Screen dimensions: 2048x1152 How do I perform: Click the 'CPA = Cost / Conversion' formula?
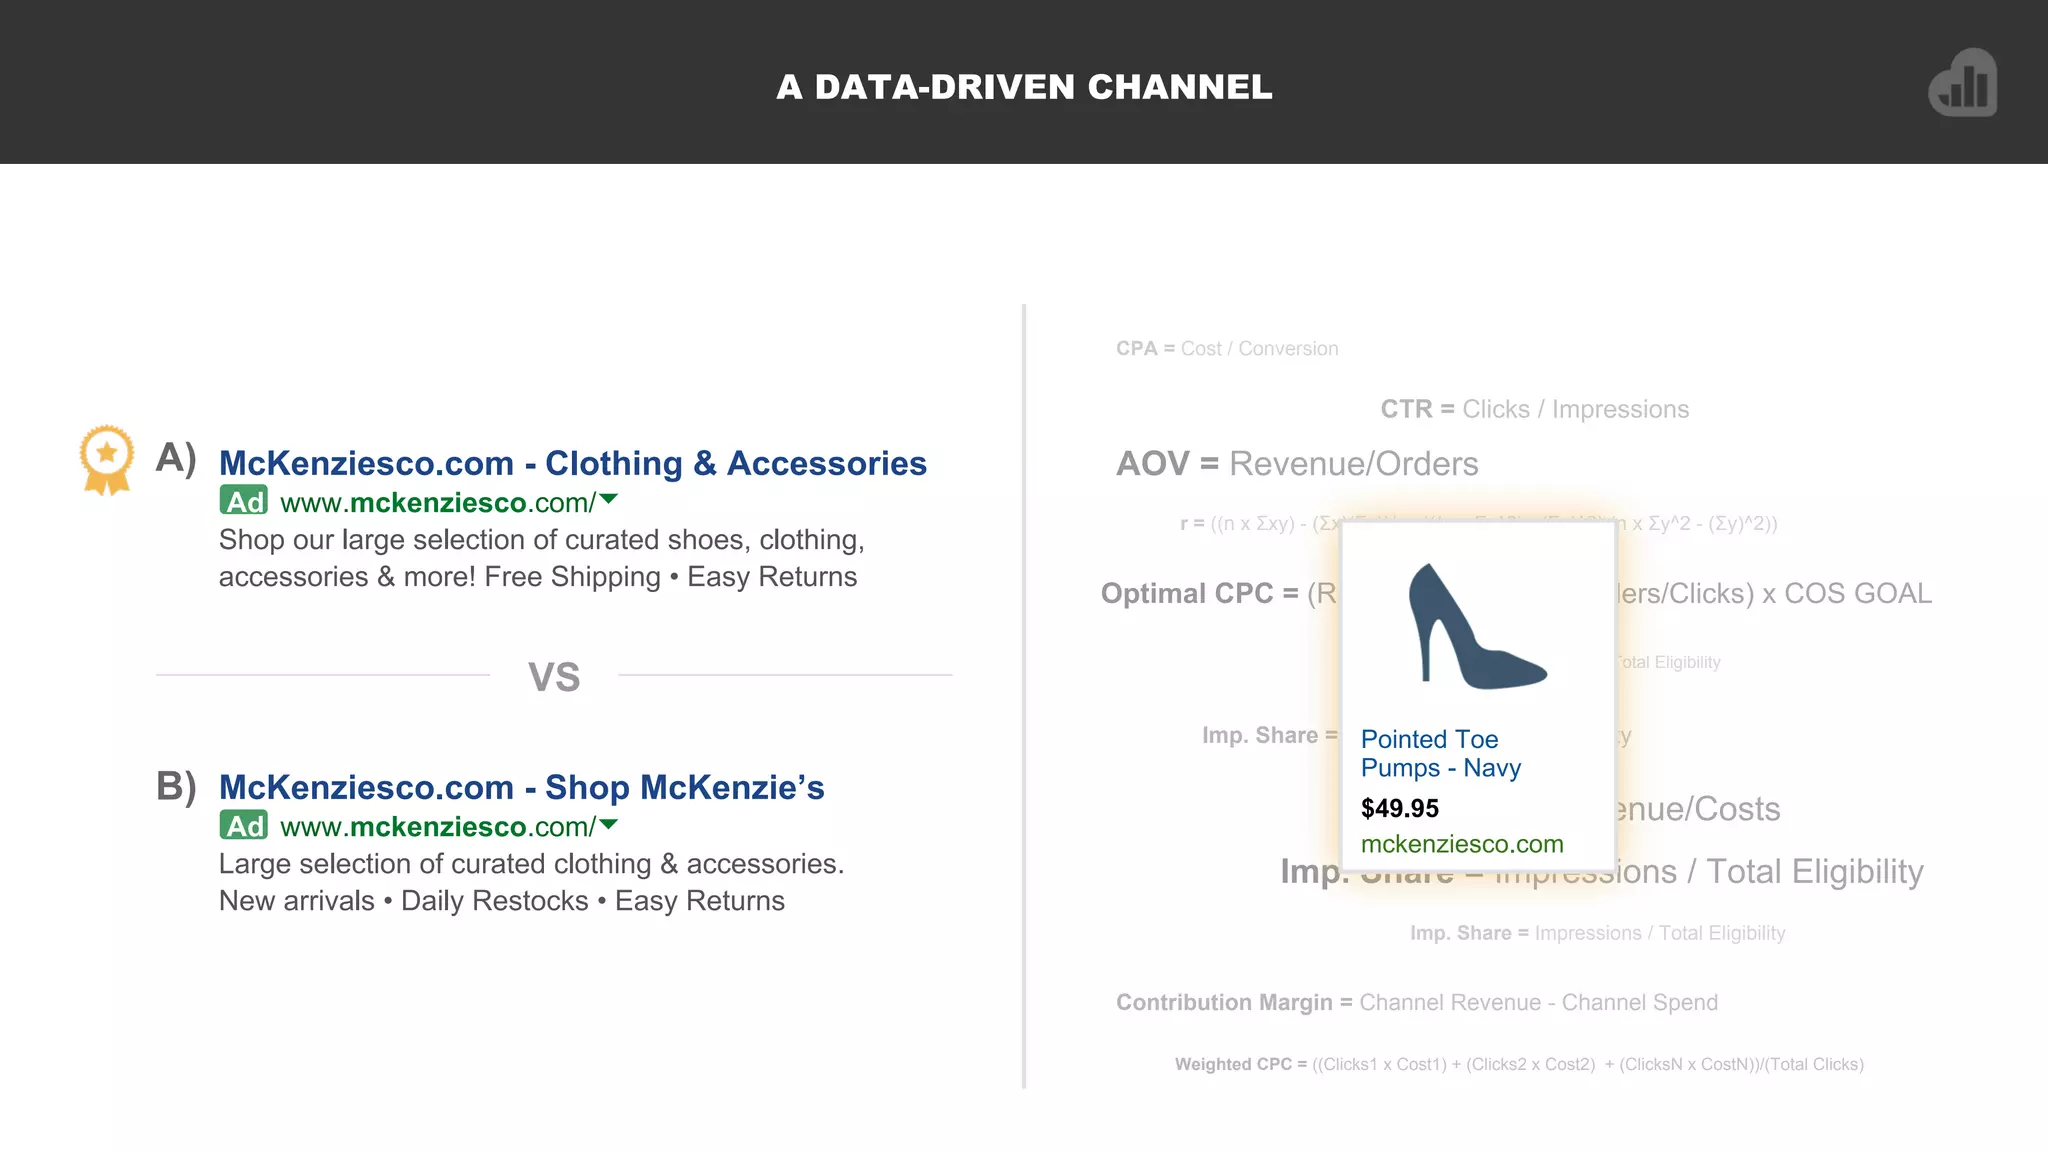tap(1227, 349)
